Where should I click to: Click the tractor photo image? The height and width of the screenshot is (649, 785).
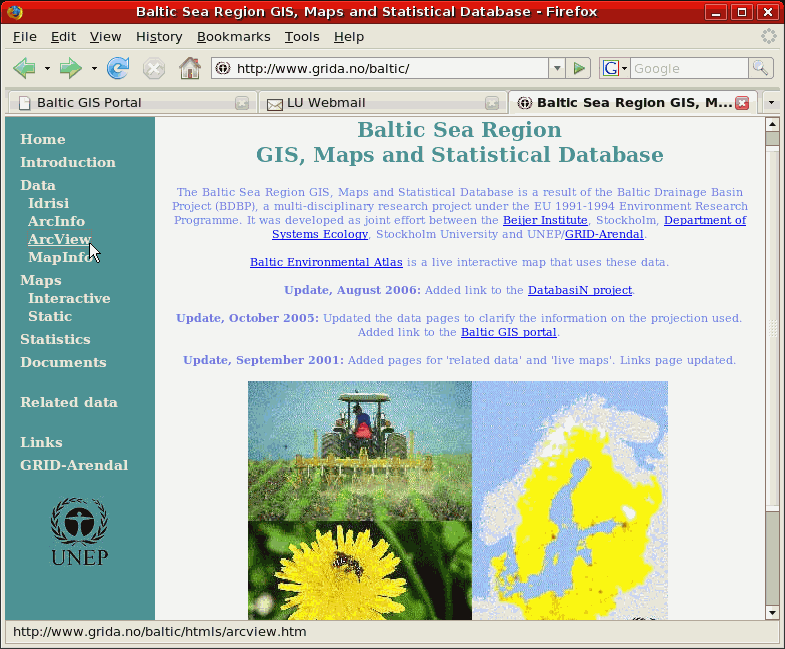click(359, 451)
